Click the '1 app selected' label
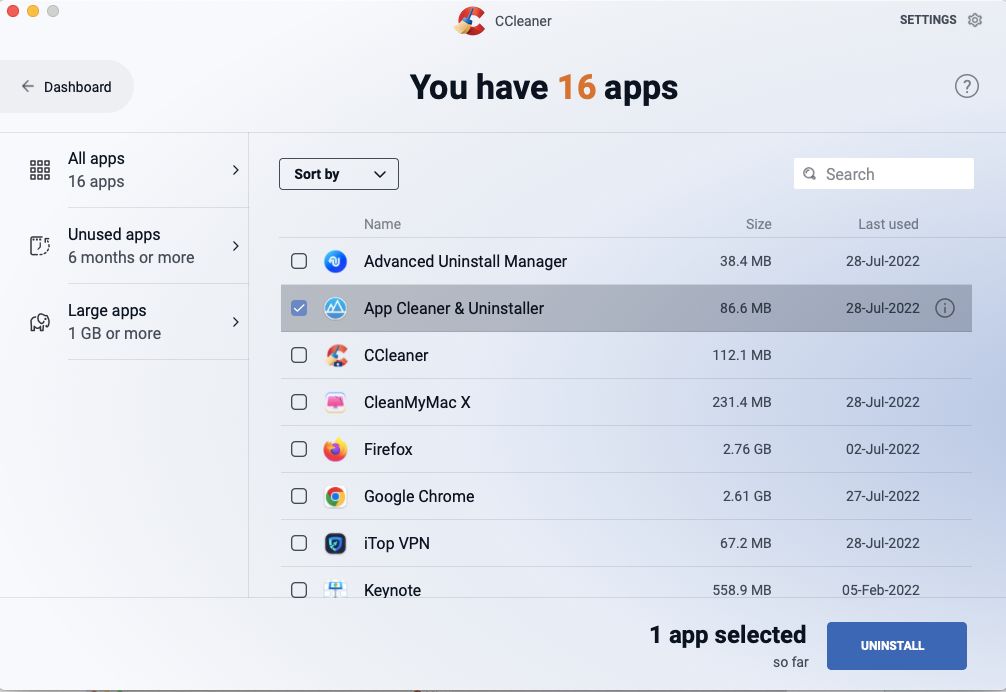This screenshot has width=1006, height=692. click(728, 635)
